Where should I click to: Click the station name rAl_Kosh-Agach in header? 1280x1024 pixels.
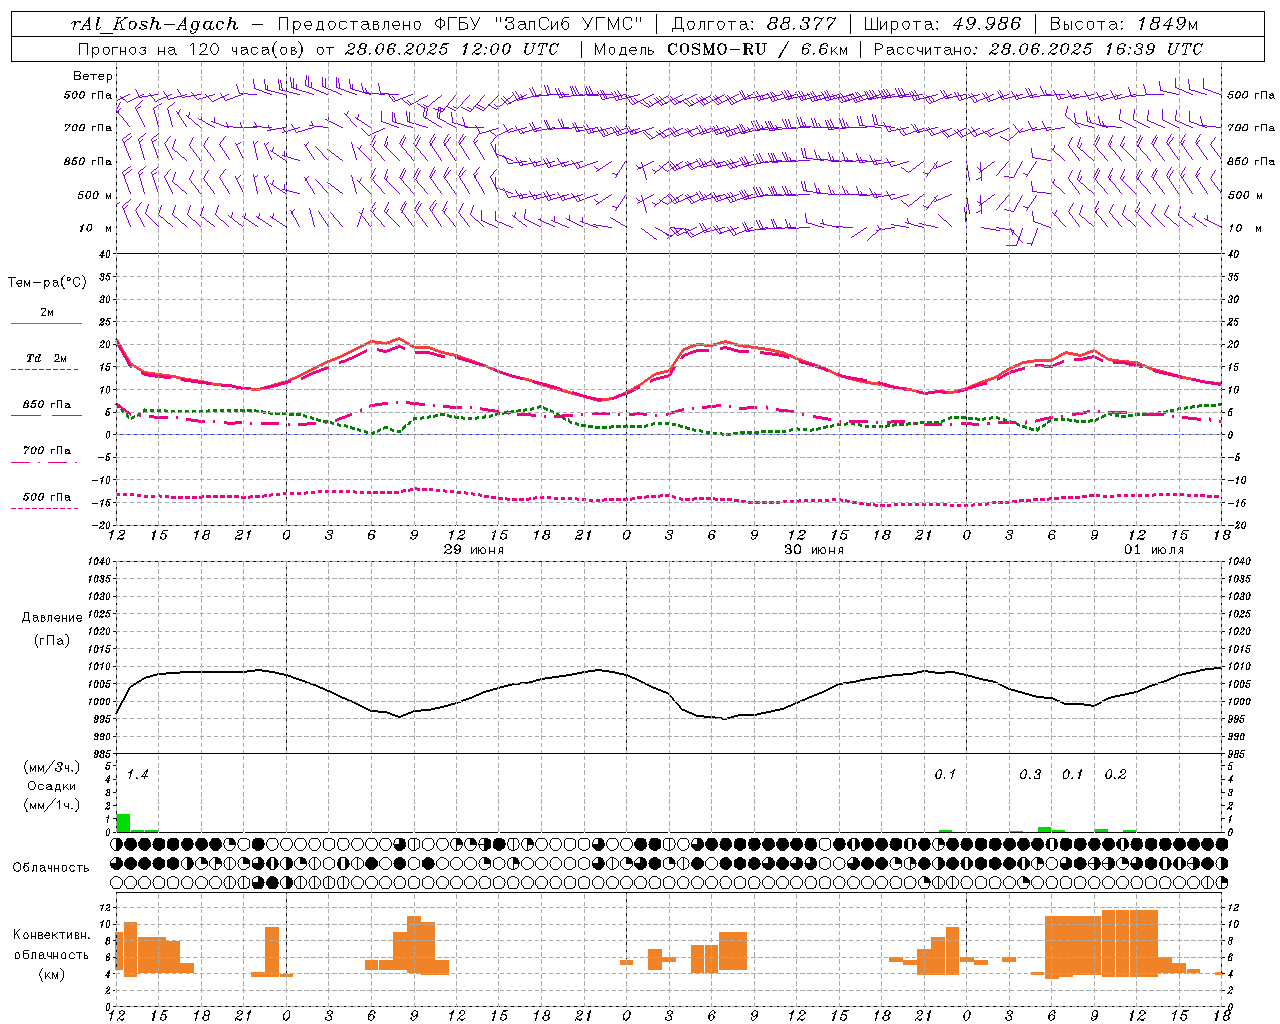155,24
